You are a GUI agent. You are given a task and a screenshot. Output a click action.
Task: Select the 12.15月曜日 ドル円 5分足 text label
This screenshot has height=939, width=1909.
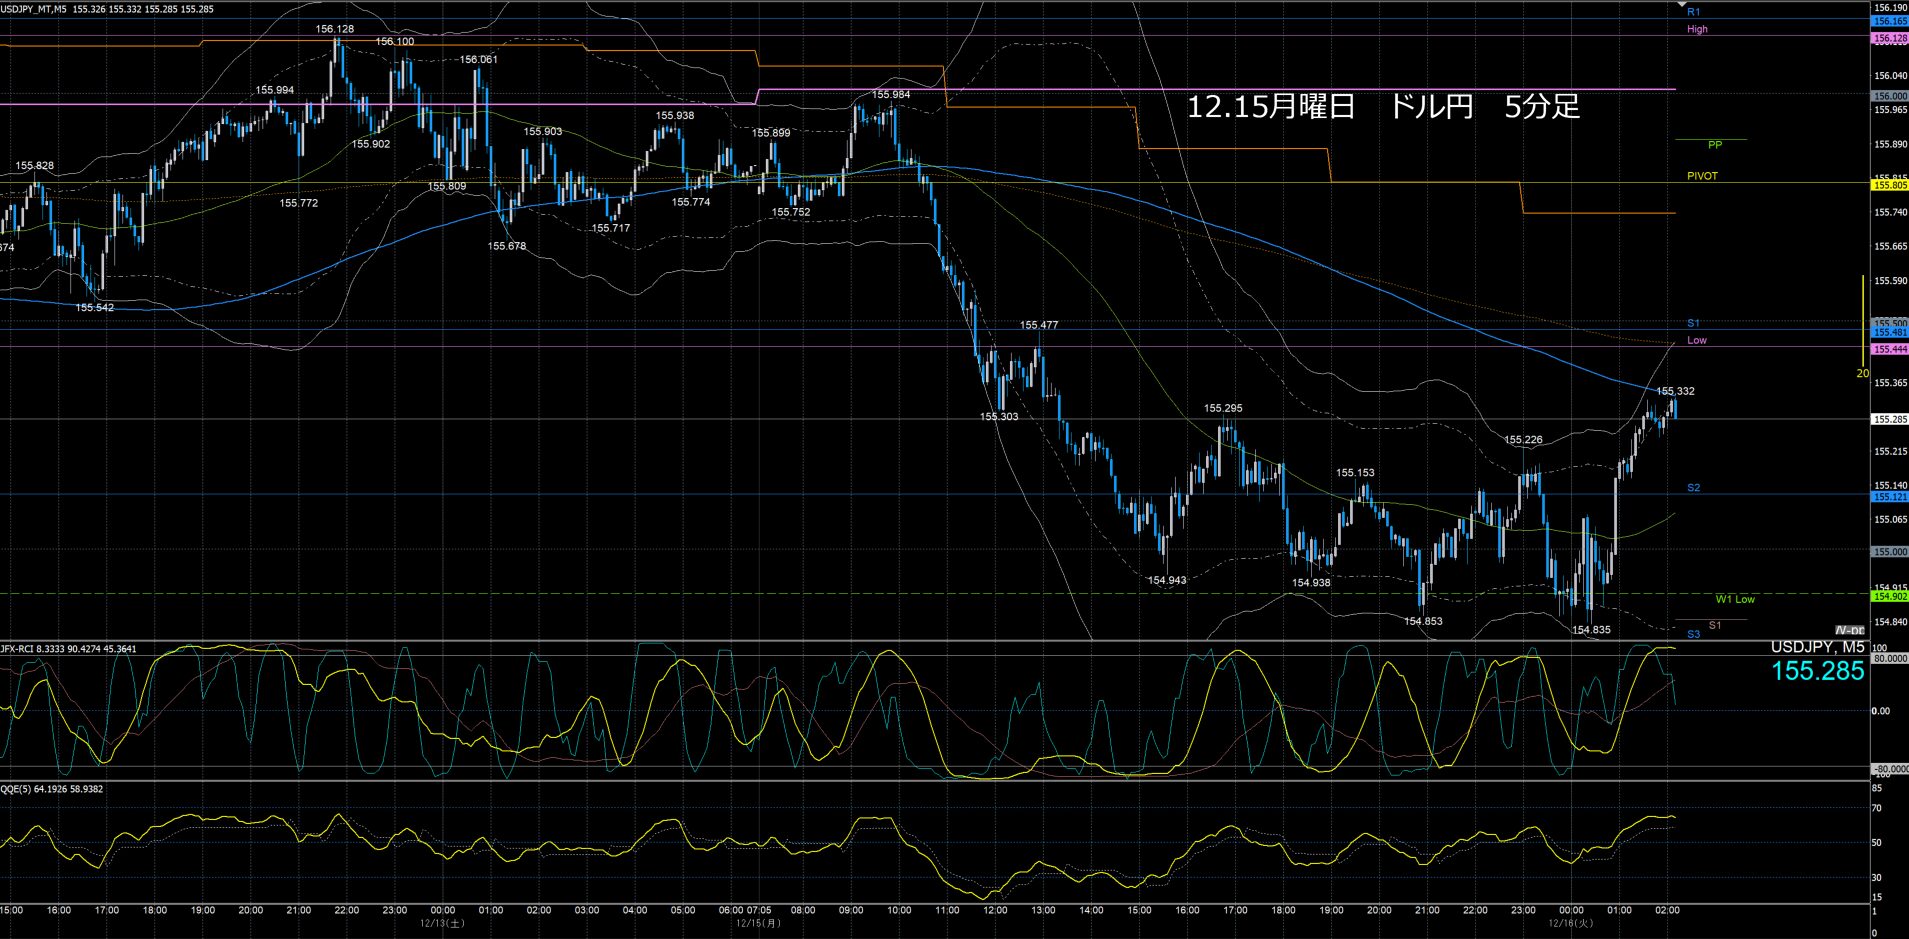click(1383, 106)
